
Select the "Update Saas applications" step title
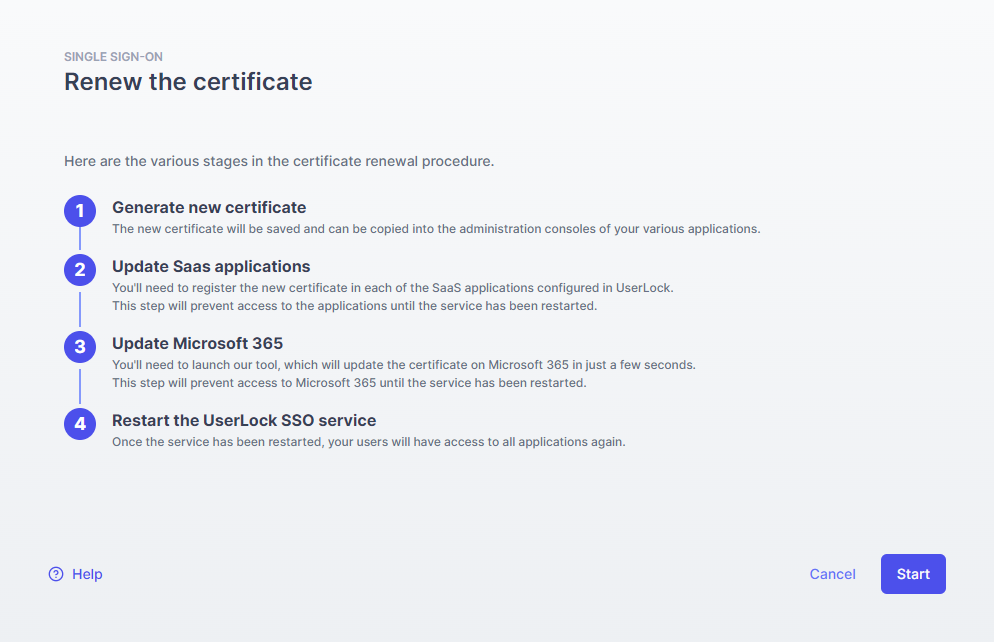coord(211,267)
